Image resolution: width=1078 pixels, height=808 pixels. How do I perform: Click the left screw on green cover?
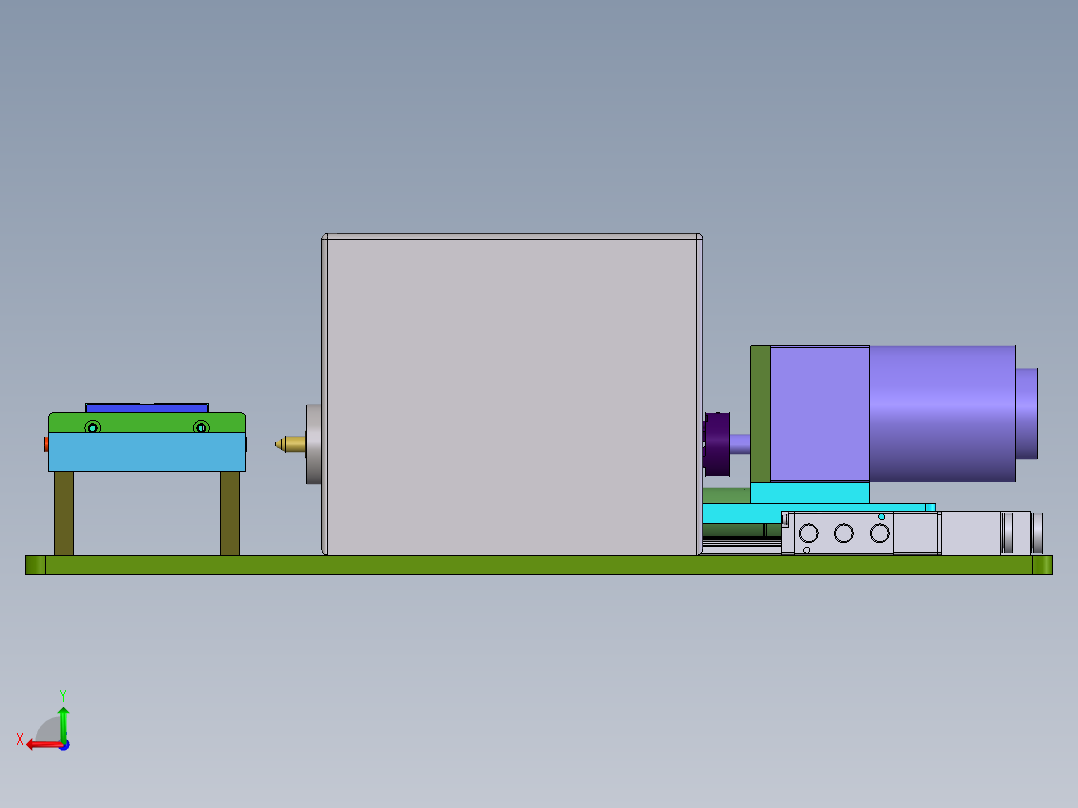click(93, 428)
